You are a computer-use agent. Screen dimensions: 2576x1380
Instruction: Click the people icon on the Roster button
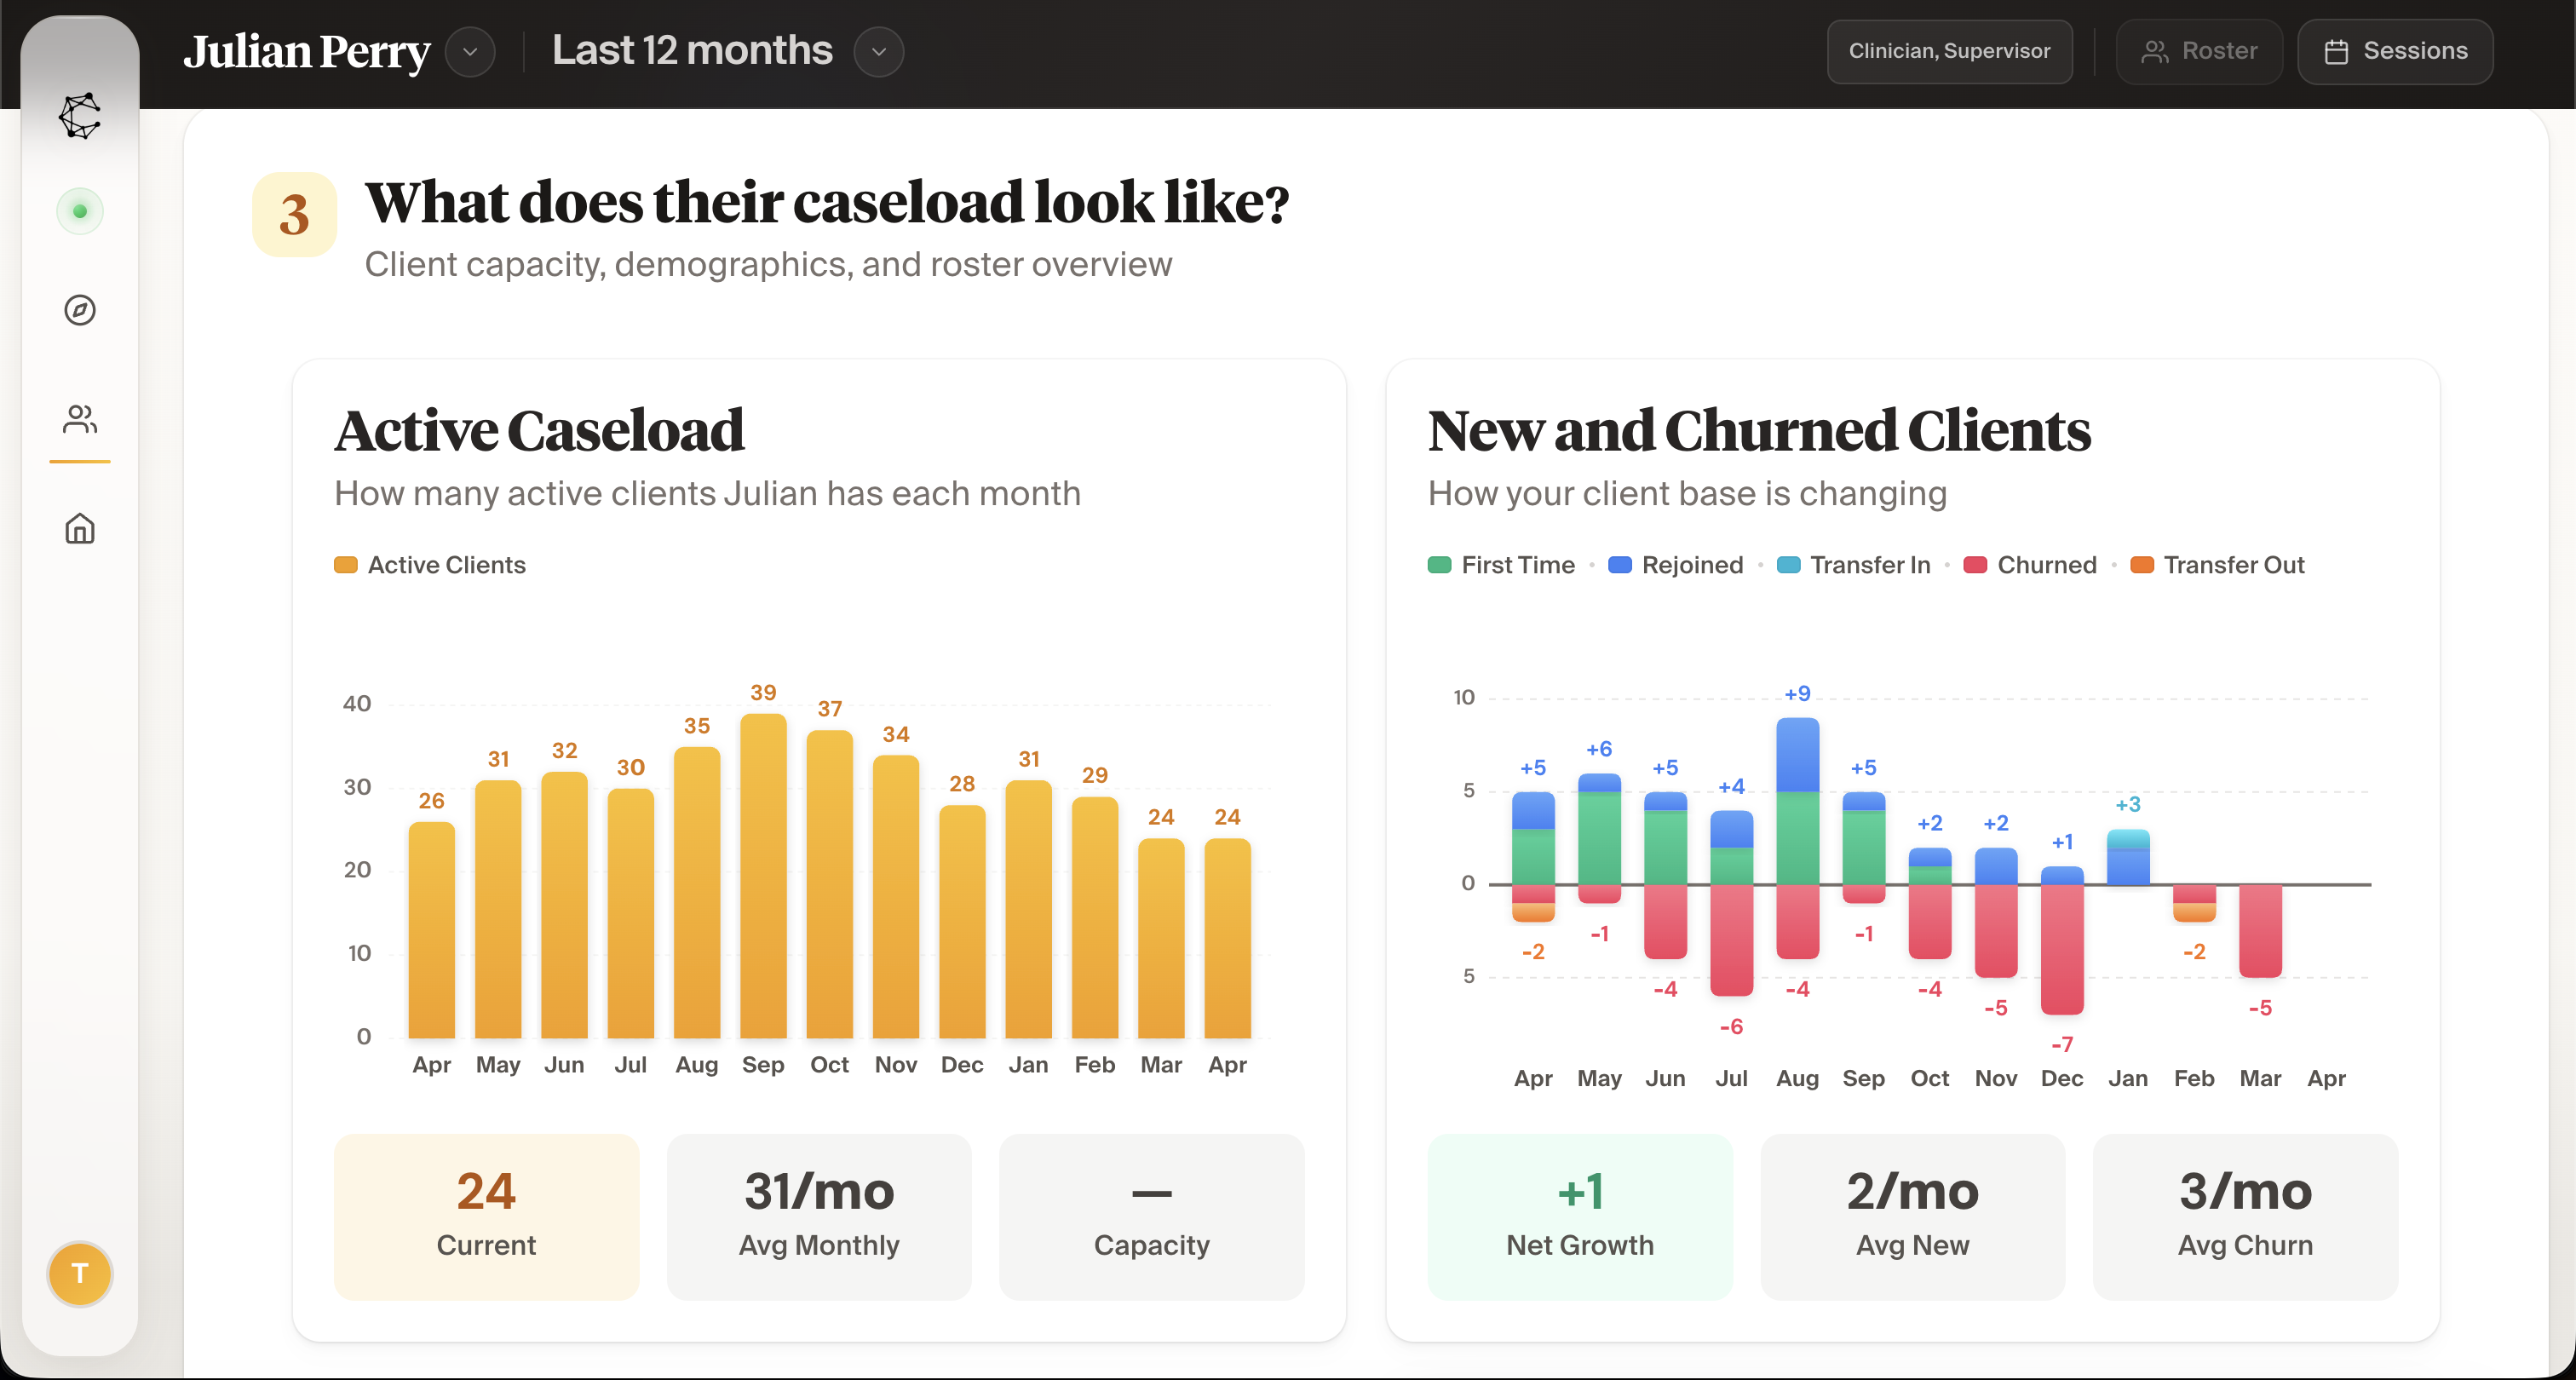click(2154, 52)
